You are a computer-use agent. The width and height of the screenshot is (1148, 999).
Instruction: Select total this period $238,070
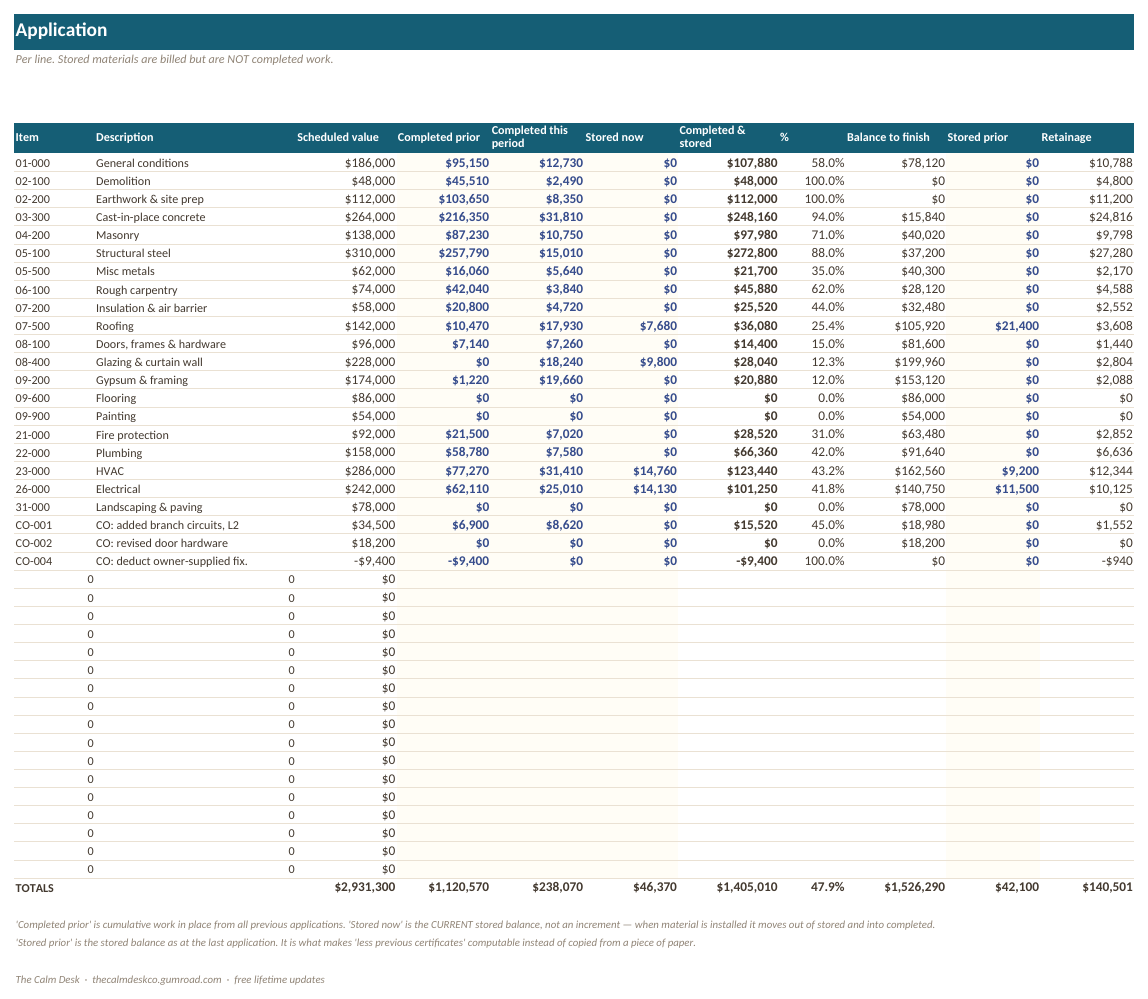pyautogui.click(x=557, y=888)
